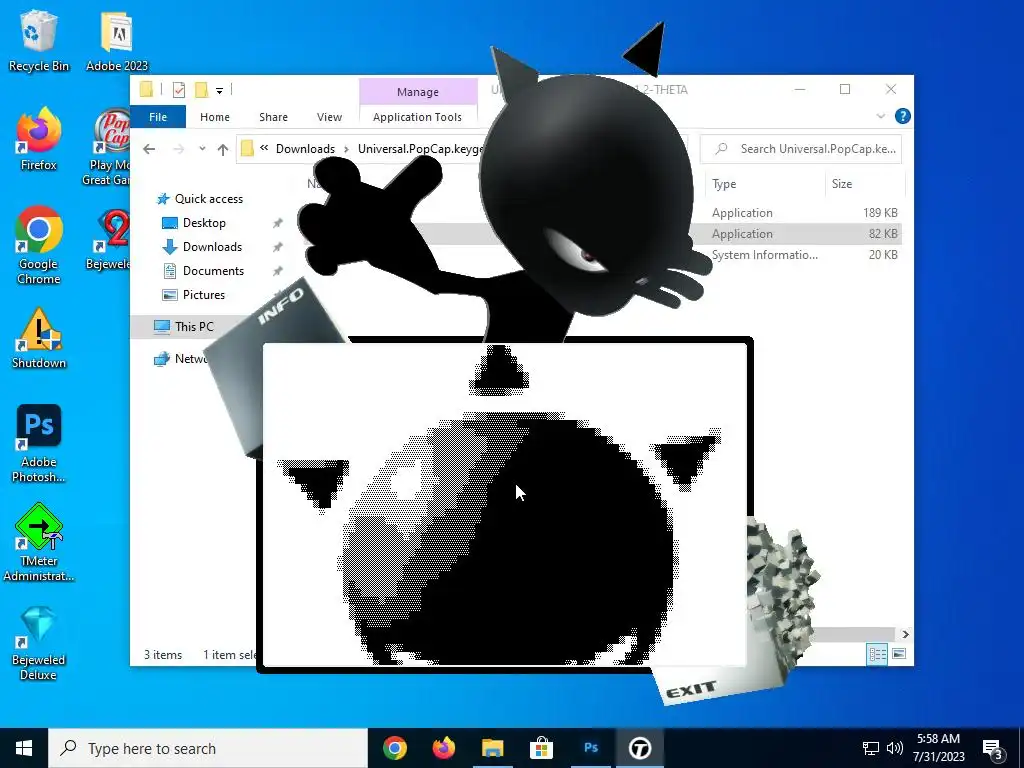Switch Explorer to details view icon
Image resolution: width=1024 pixels, height=768 pixels.
coord(877,654)
